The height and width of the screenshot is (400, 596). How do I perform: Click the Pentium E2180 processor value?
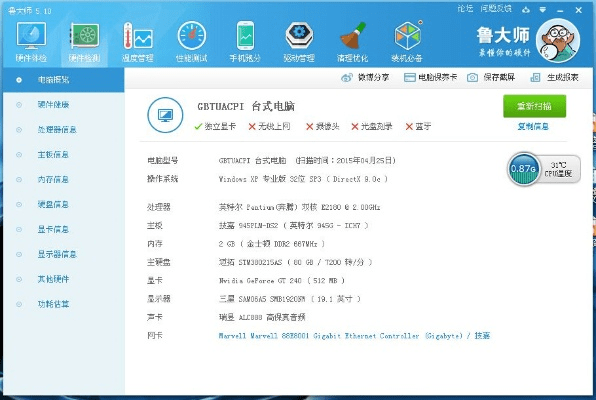(x=300, y=207)
